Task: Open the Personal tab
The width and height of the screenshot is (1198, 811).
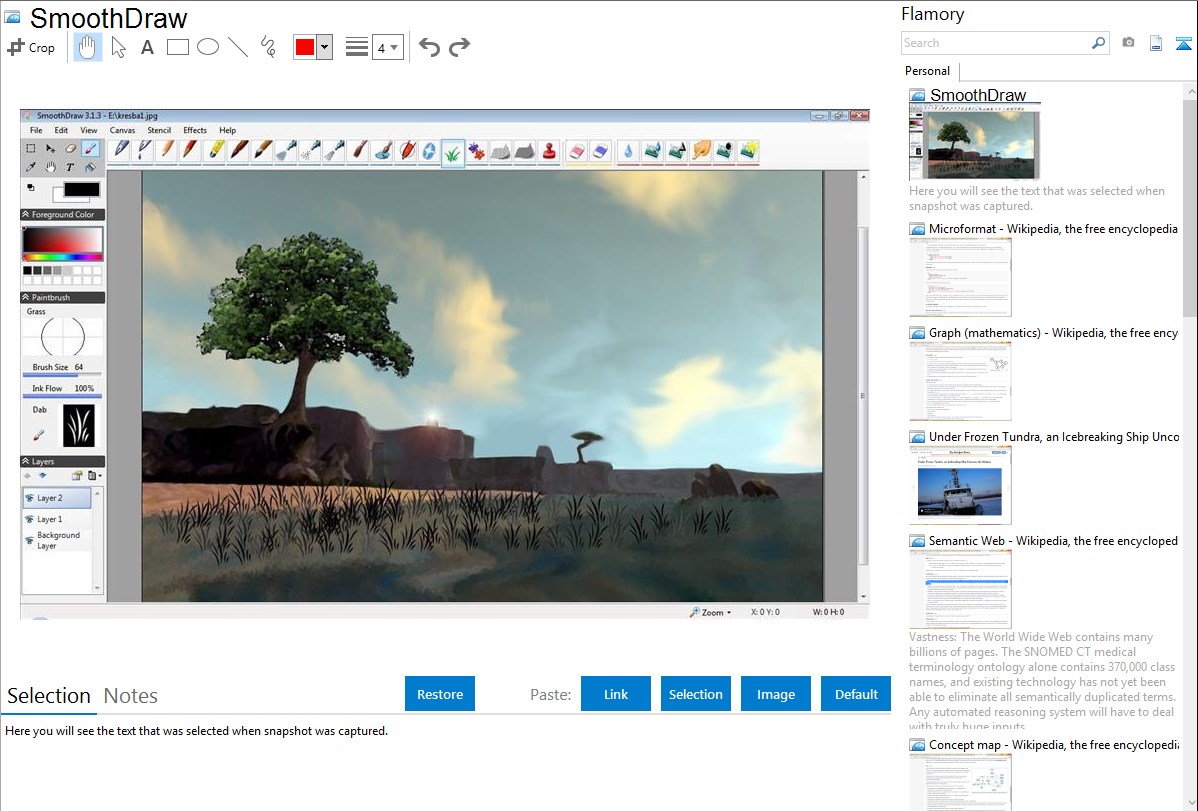Action: (x=927, y=71)
